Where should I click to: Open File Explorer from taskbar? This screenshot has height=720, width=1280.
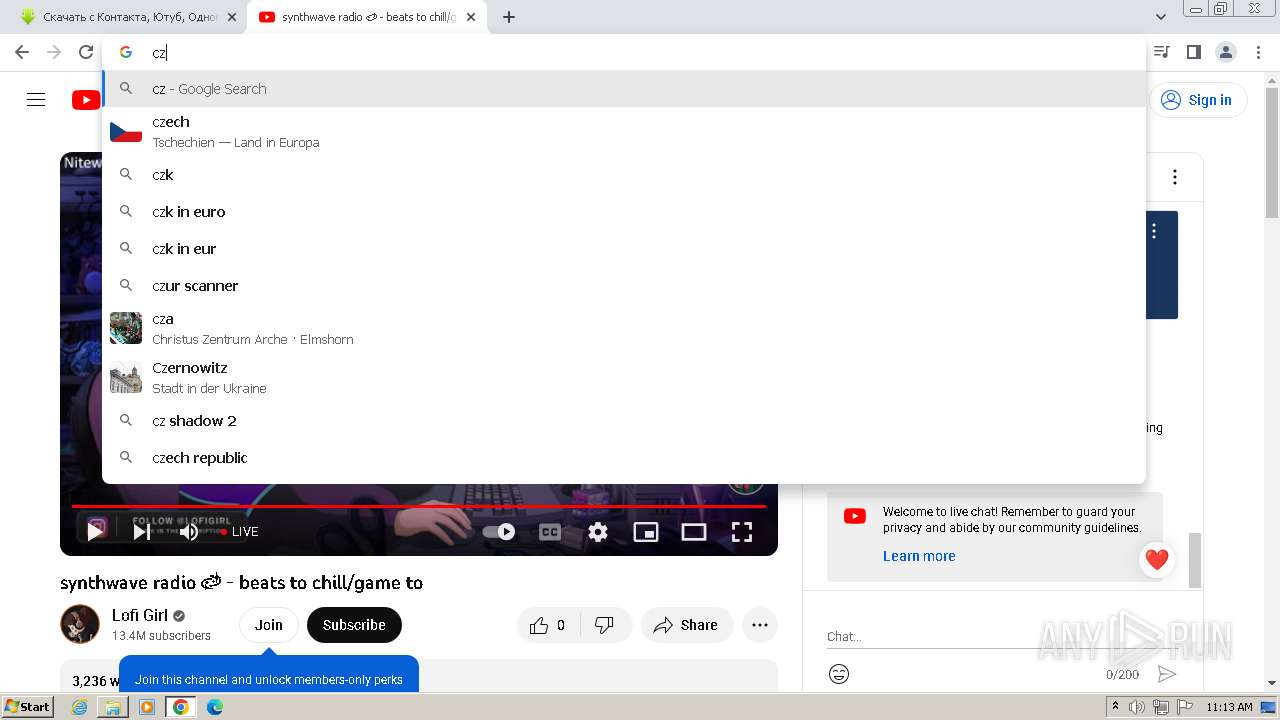click(113, 707)
